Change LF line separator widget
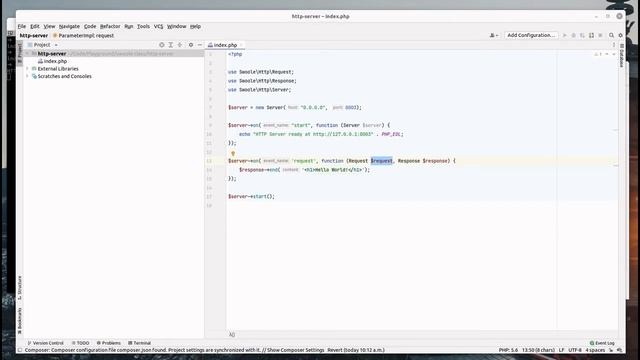 tap(561, 350)
